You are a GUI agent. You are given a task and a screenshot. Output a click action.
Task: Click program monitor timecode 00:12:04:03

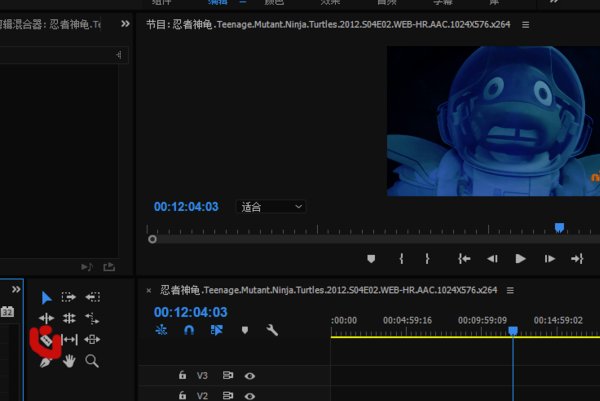click(186, 207)
